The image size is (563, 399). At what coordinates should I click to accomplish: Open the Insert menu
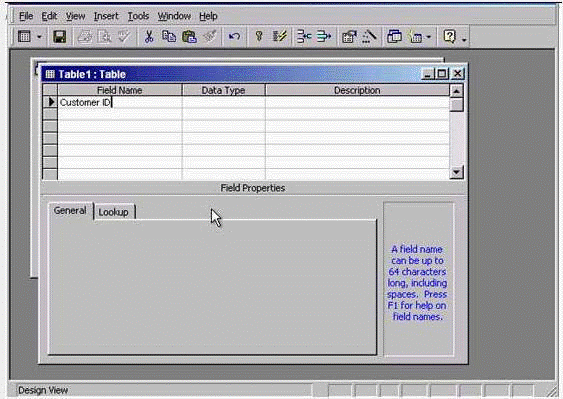pyautogui.click(x=106, y=16)
